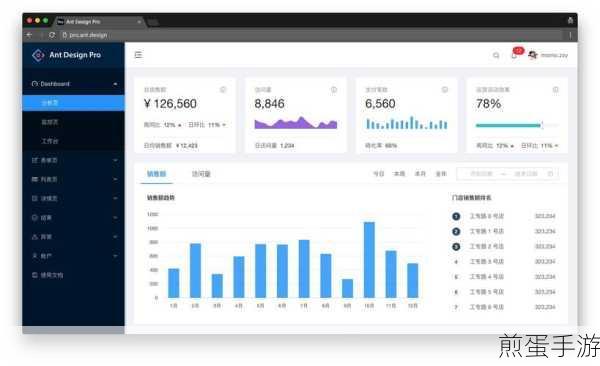This screenshot has width=600, height=366.
Task: Click the 转化率 60% footer text
Action: click(381, 146)
